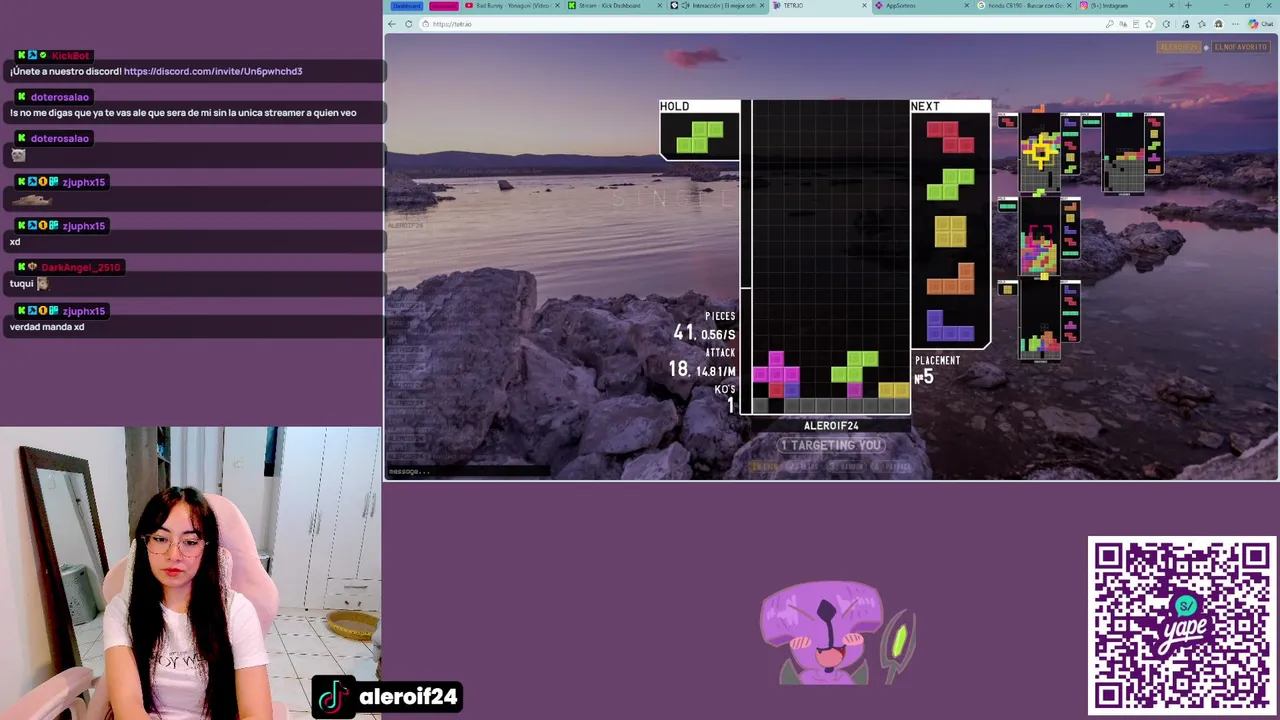Click the Yape QR code

[1181, 626]
